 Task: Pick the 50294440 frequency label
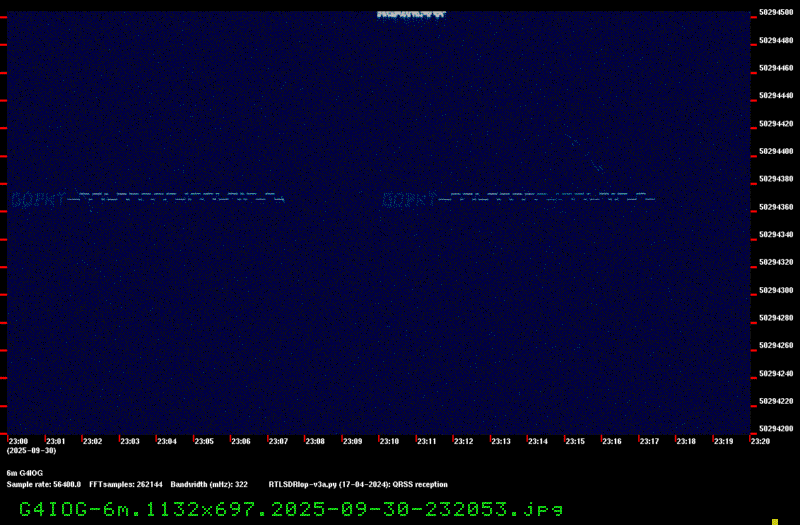click(776, 95)
